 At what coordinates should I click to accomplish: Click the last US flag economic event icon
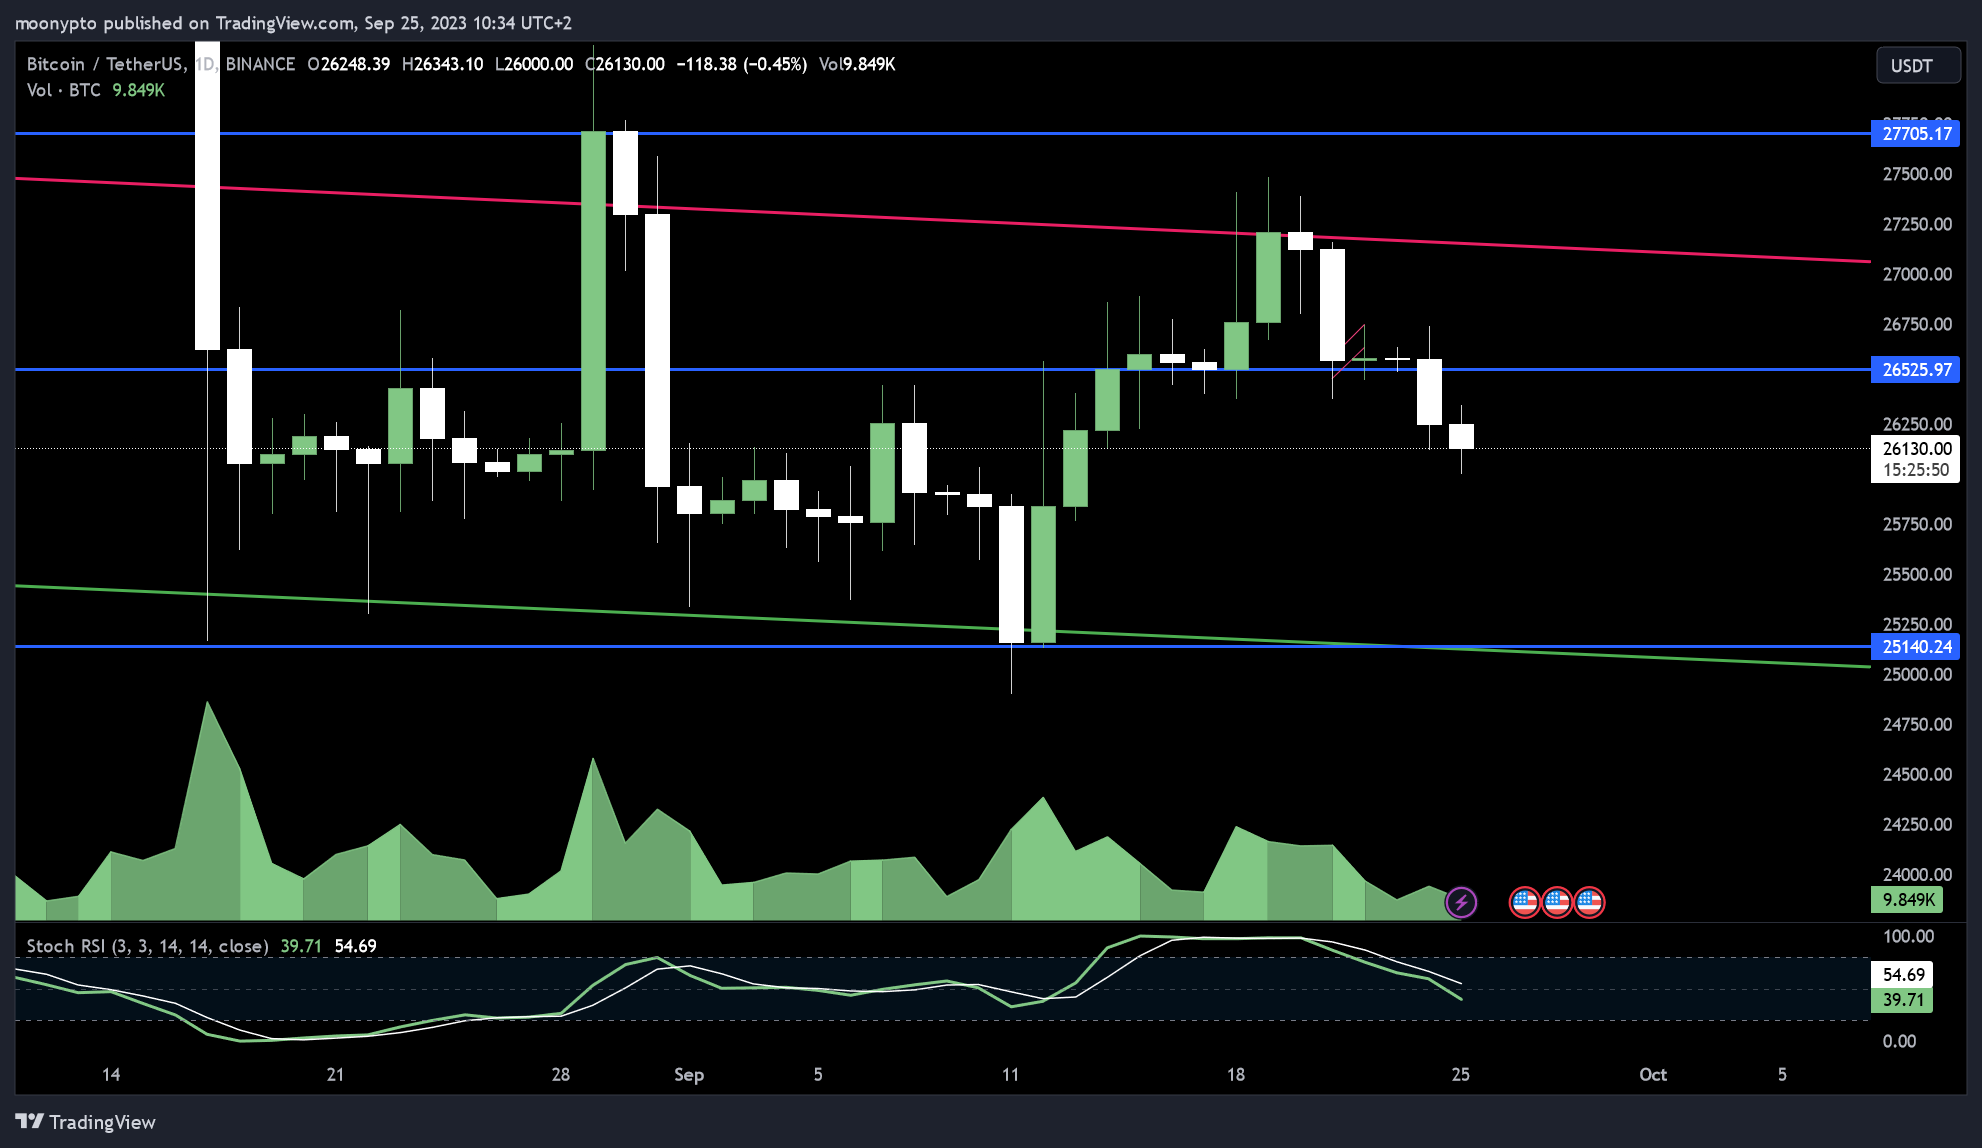pyautogui.click(x=1589, y=902)
